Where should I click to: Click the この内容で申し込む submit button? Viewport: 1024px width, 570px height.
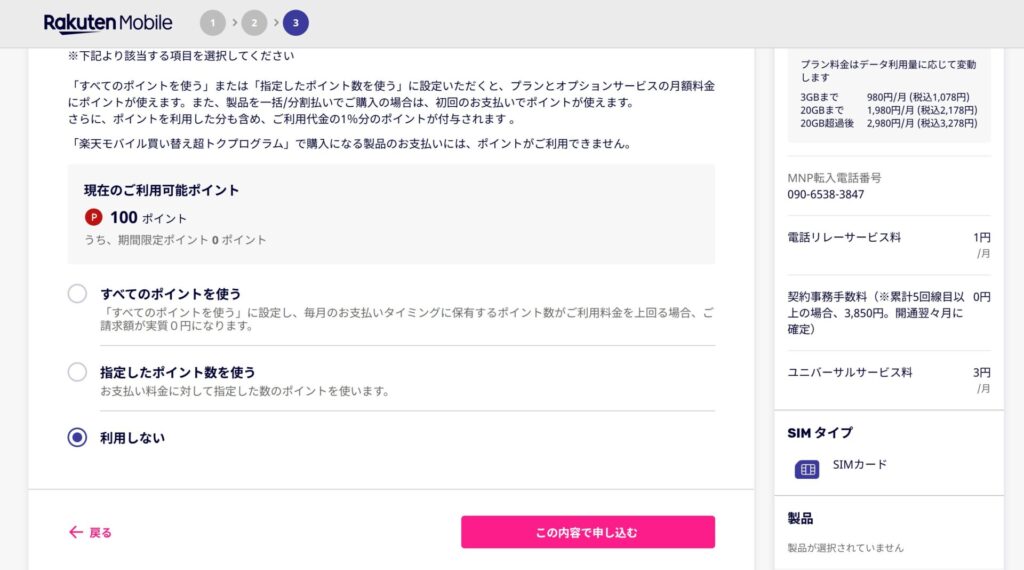click(587, 532)
